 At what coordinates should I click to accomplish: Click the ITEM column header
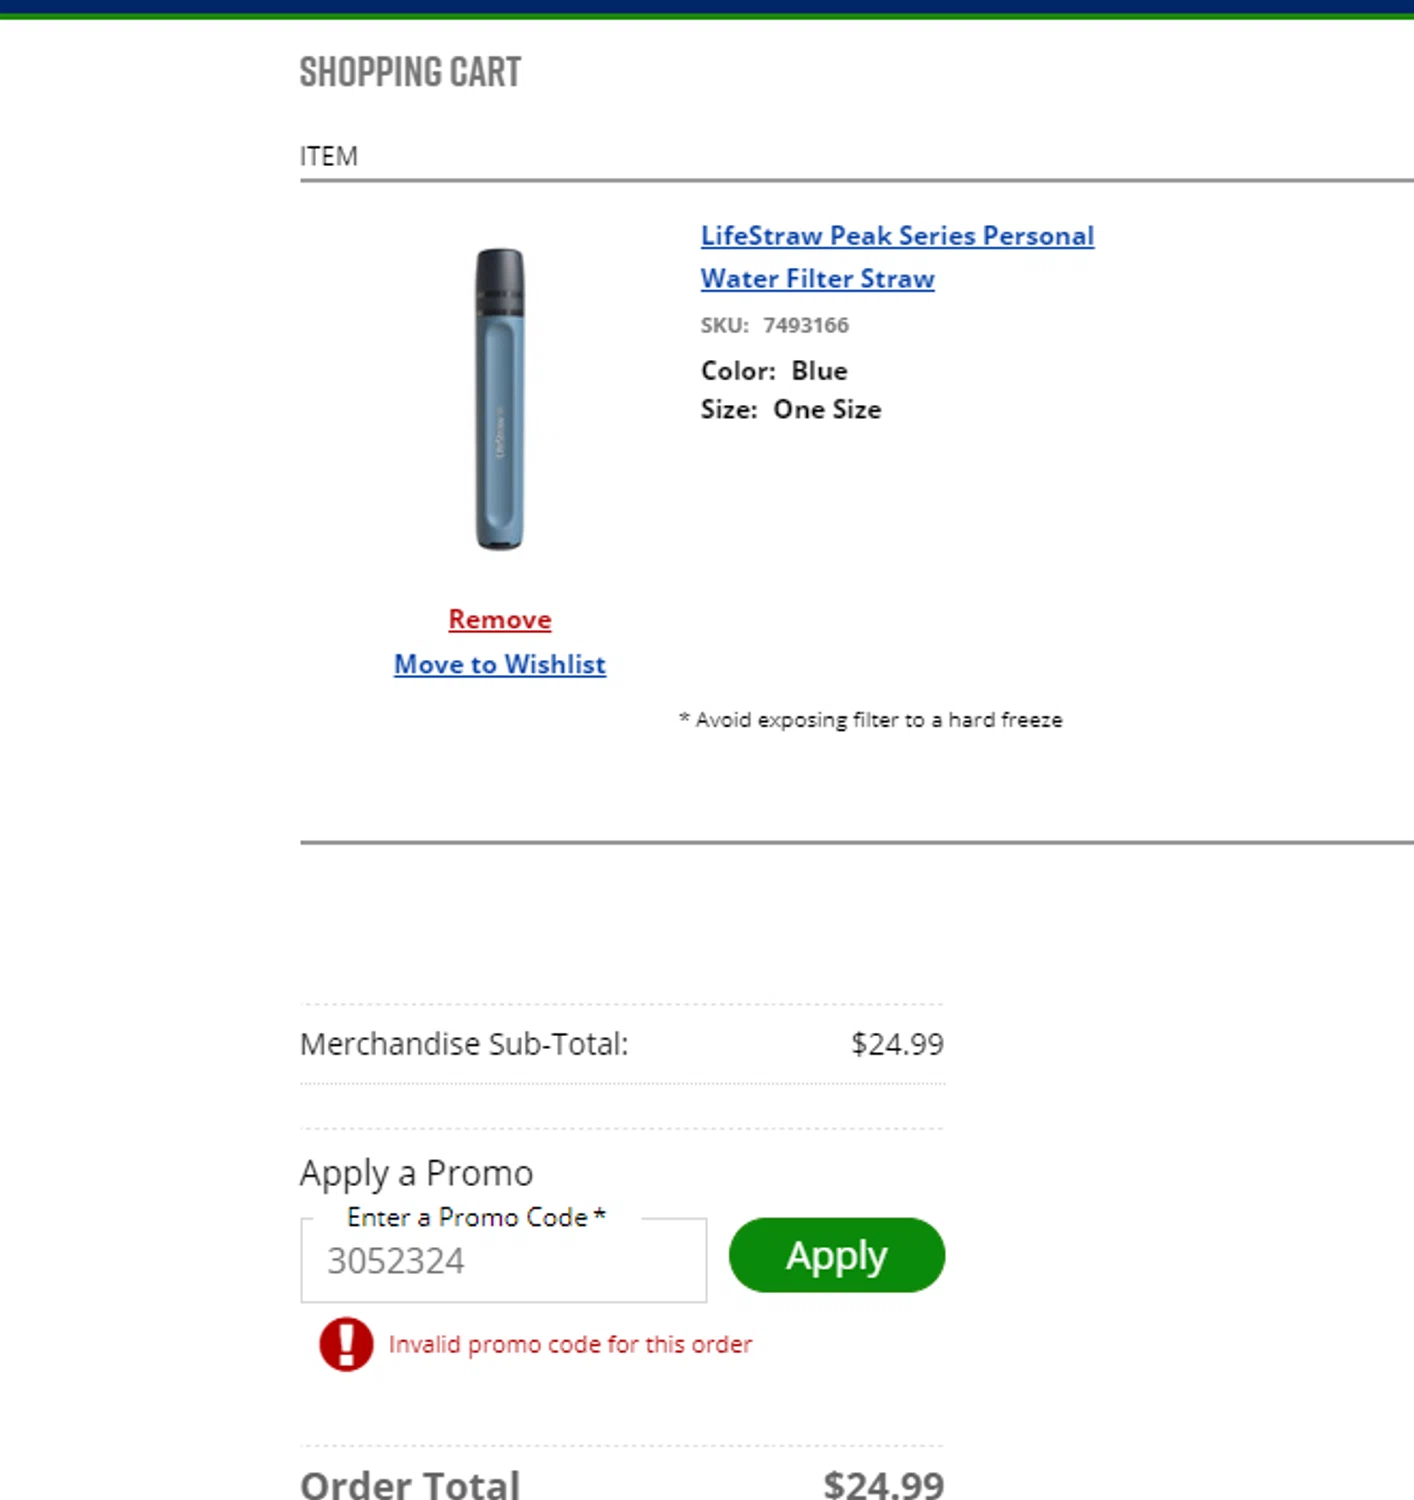point(329,157)
